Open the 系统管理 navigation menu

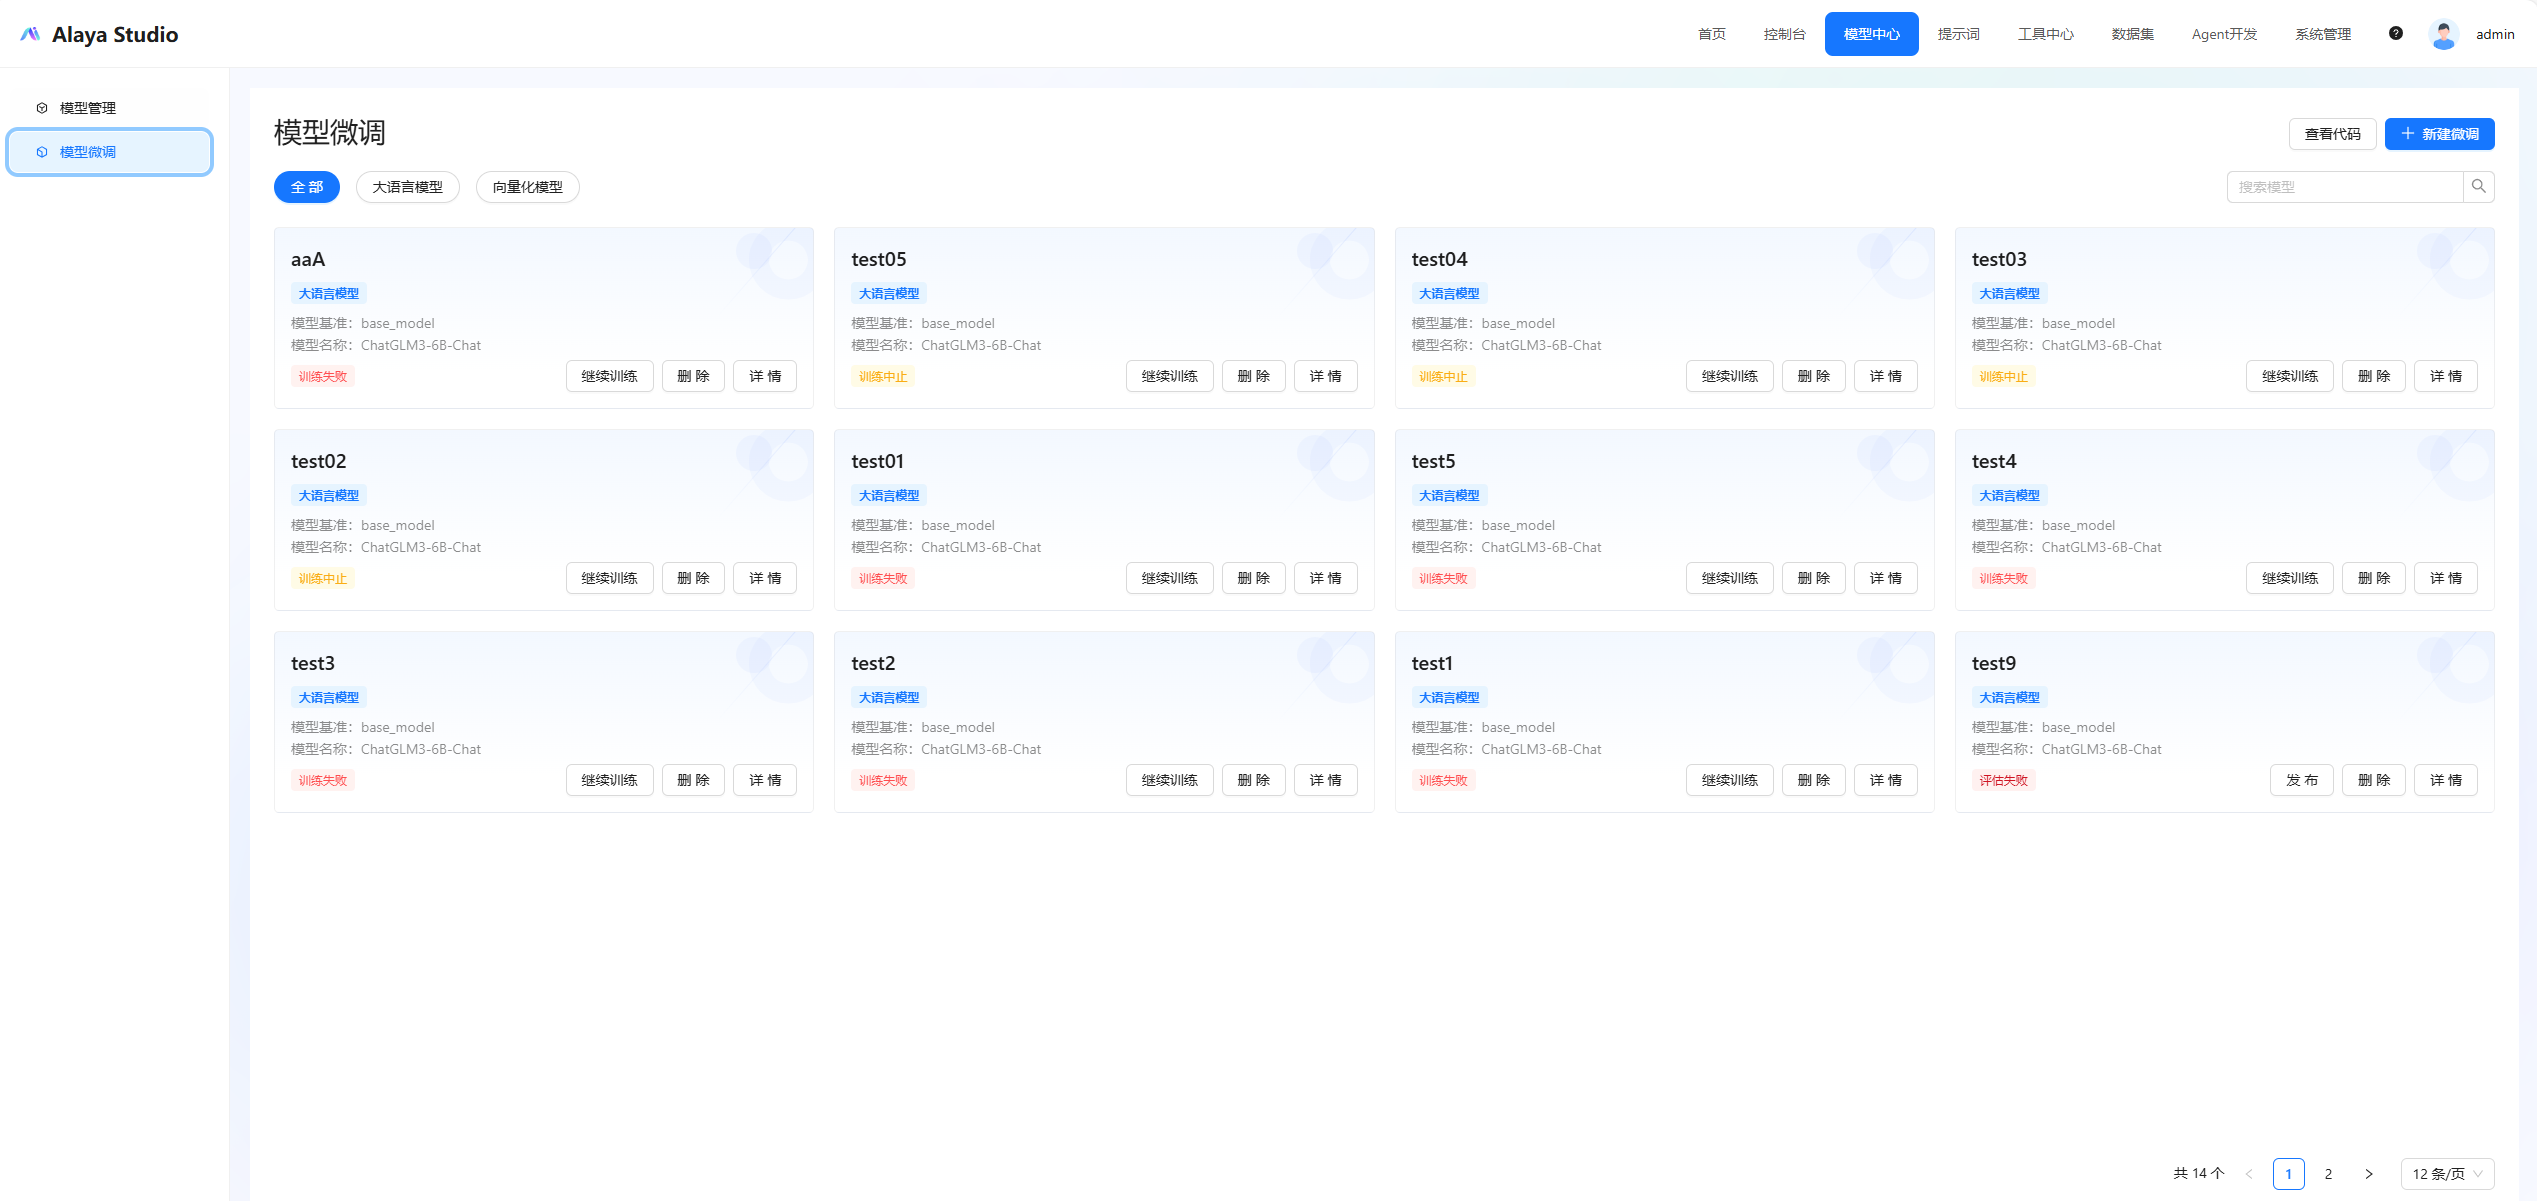[x=2322, y=34]
